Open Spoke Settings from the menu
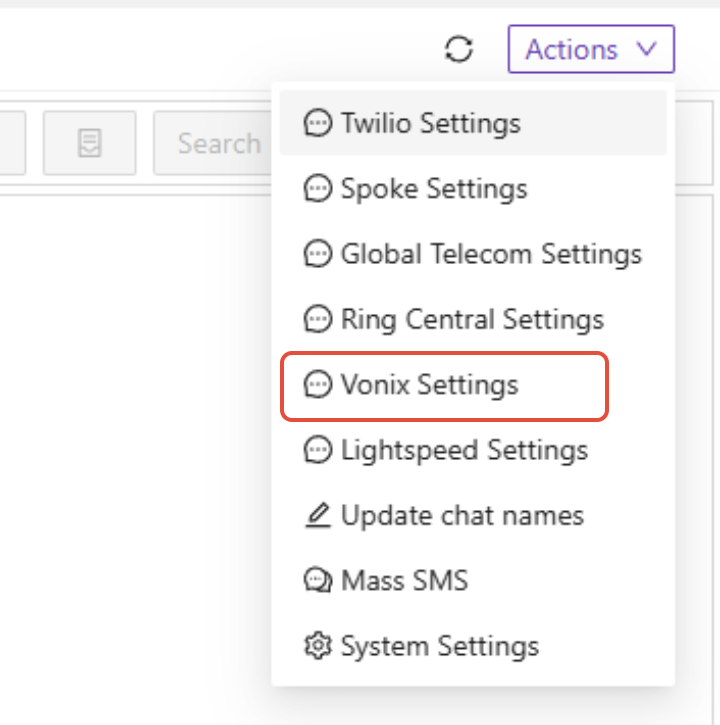 pos(473,188)
